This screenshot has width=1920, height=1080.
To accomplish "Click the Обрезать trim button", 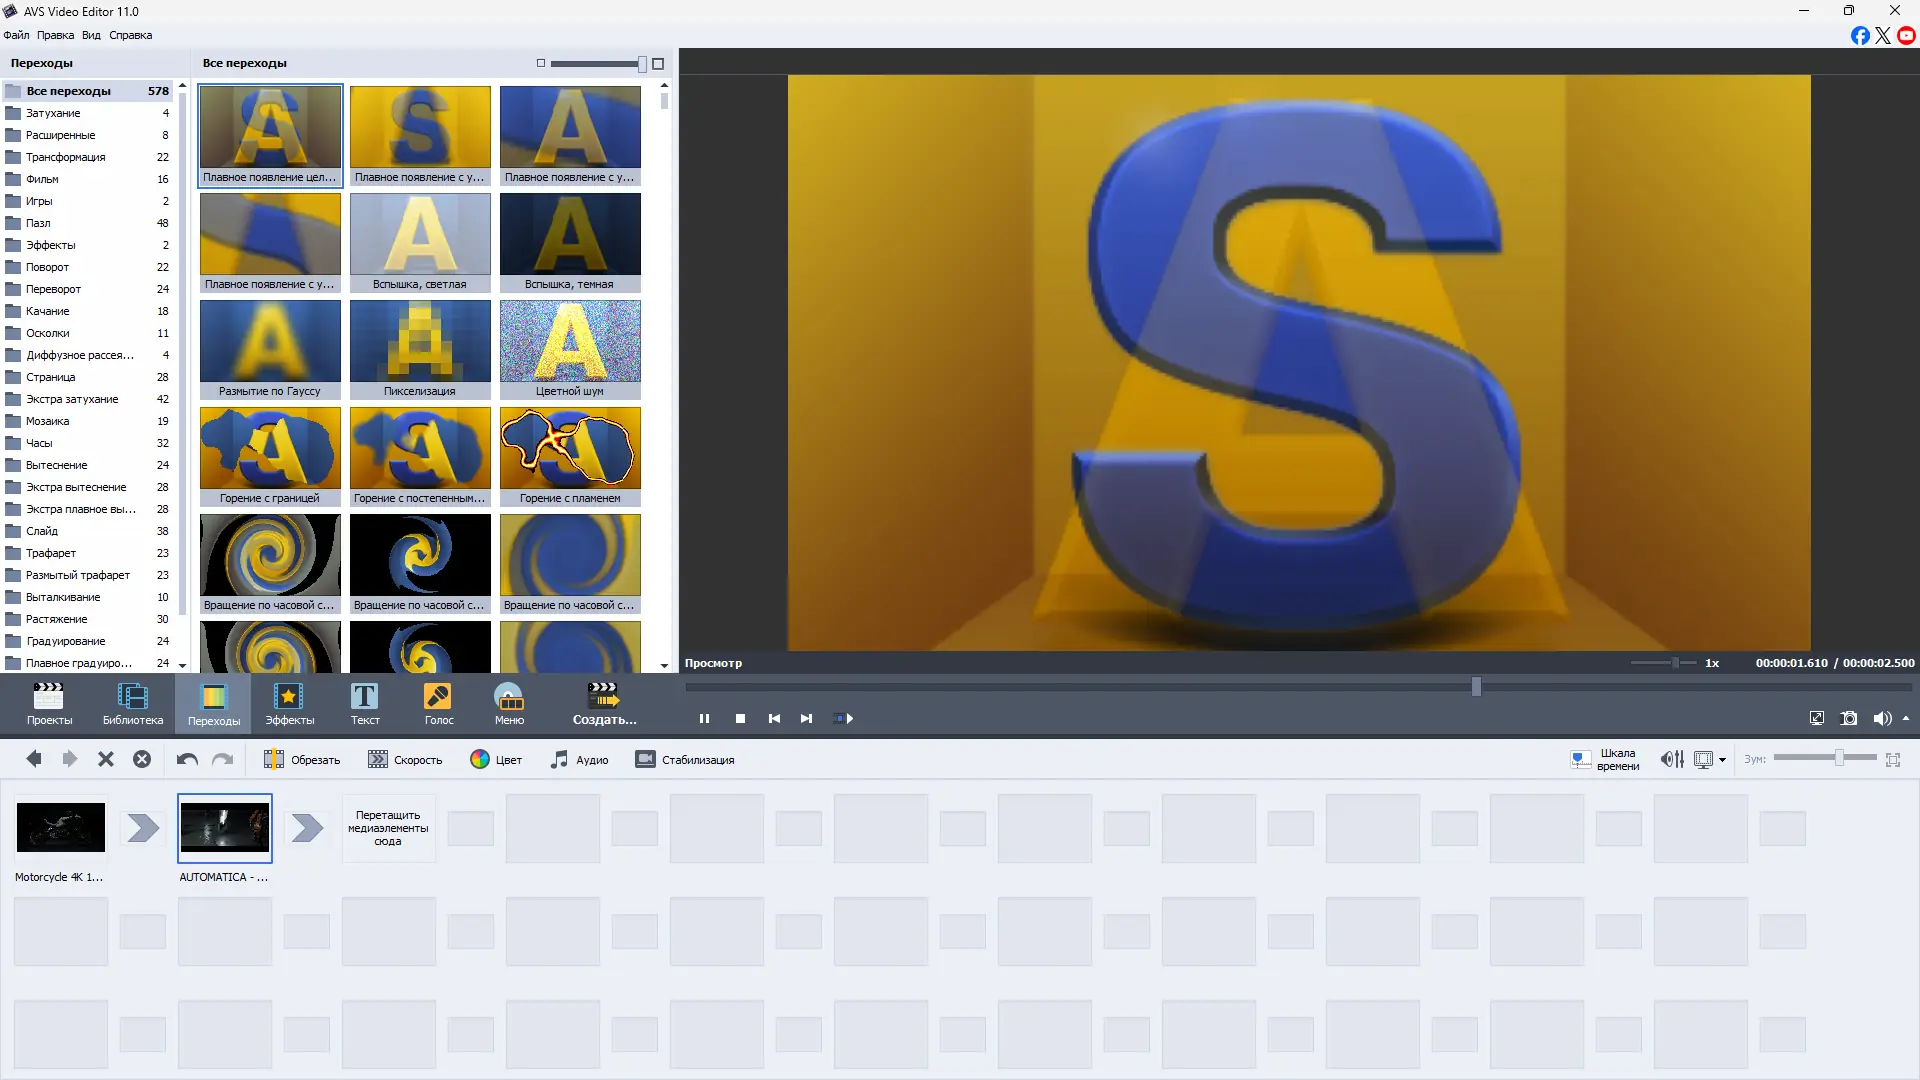I will (x=302, y=760).
